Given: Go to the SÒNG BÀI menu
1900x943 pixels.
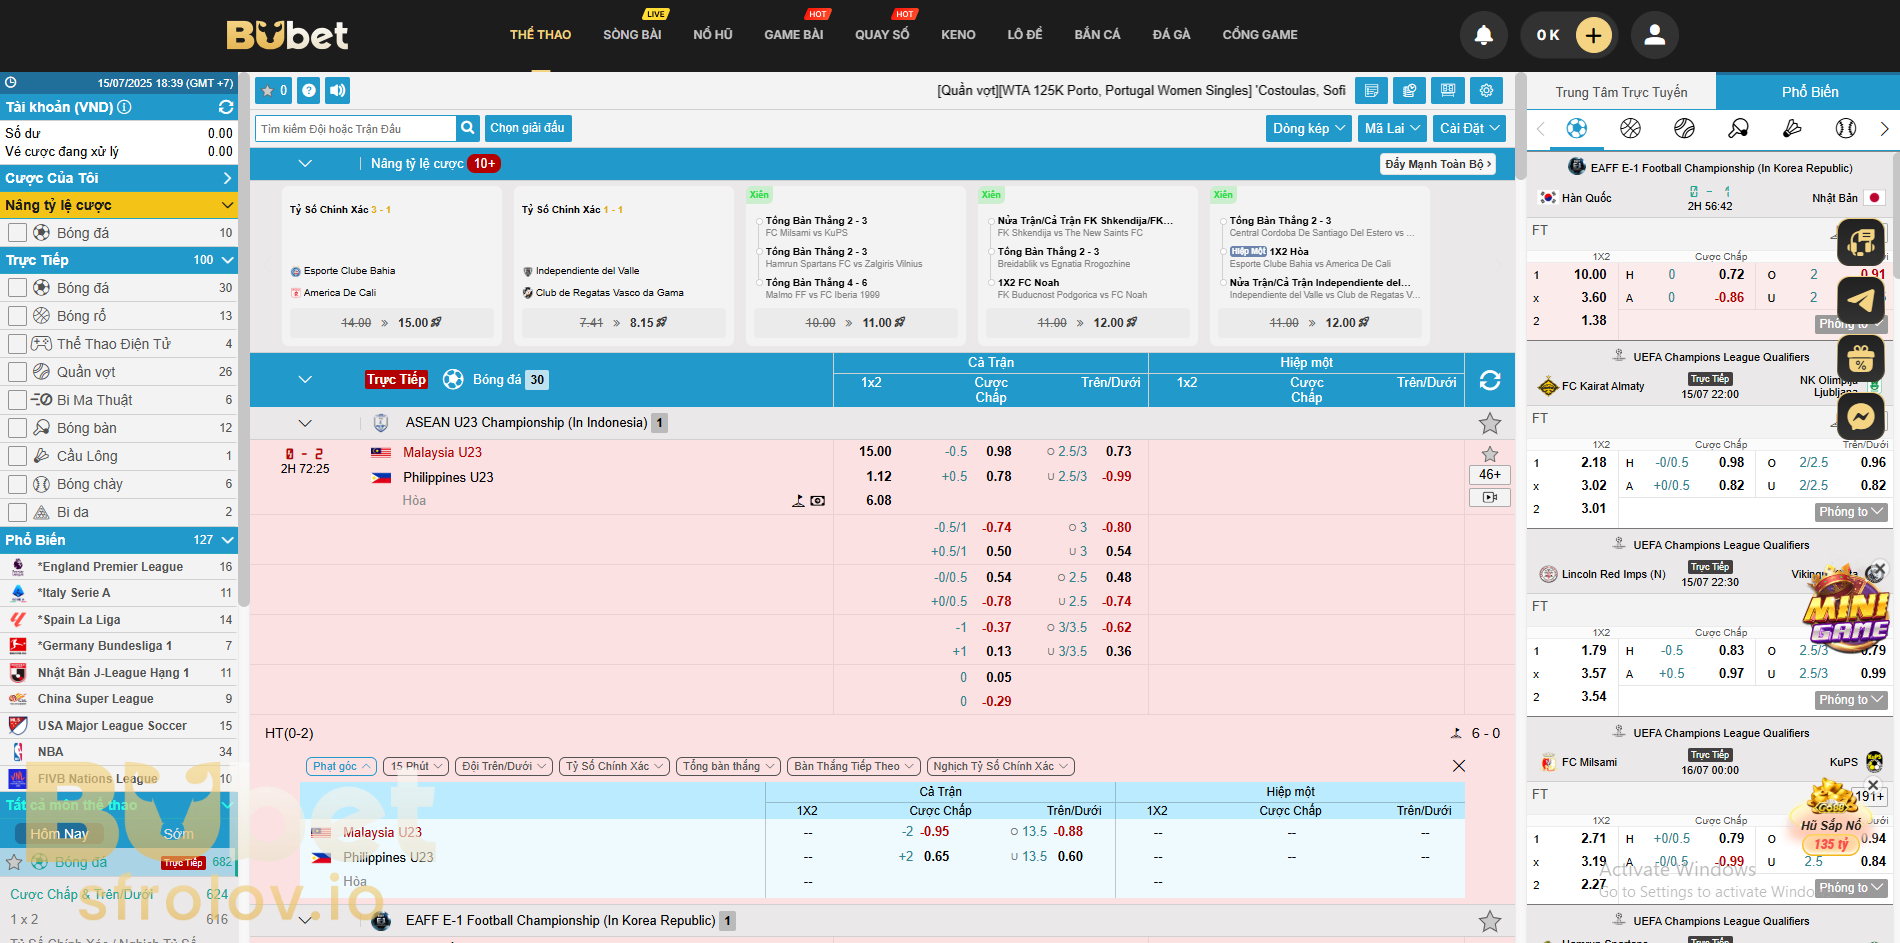Looking at the screenshot, I should [x=632, y=35].
